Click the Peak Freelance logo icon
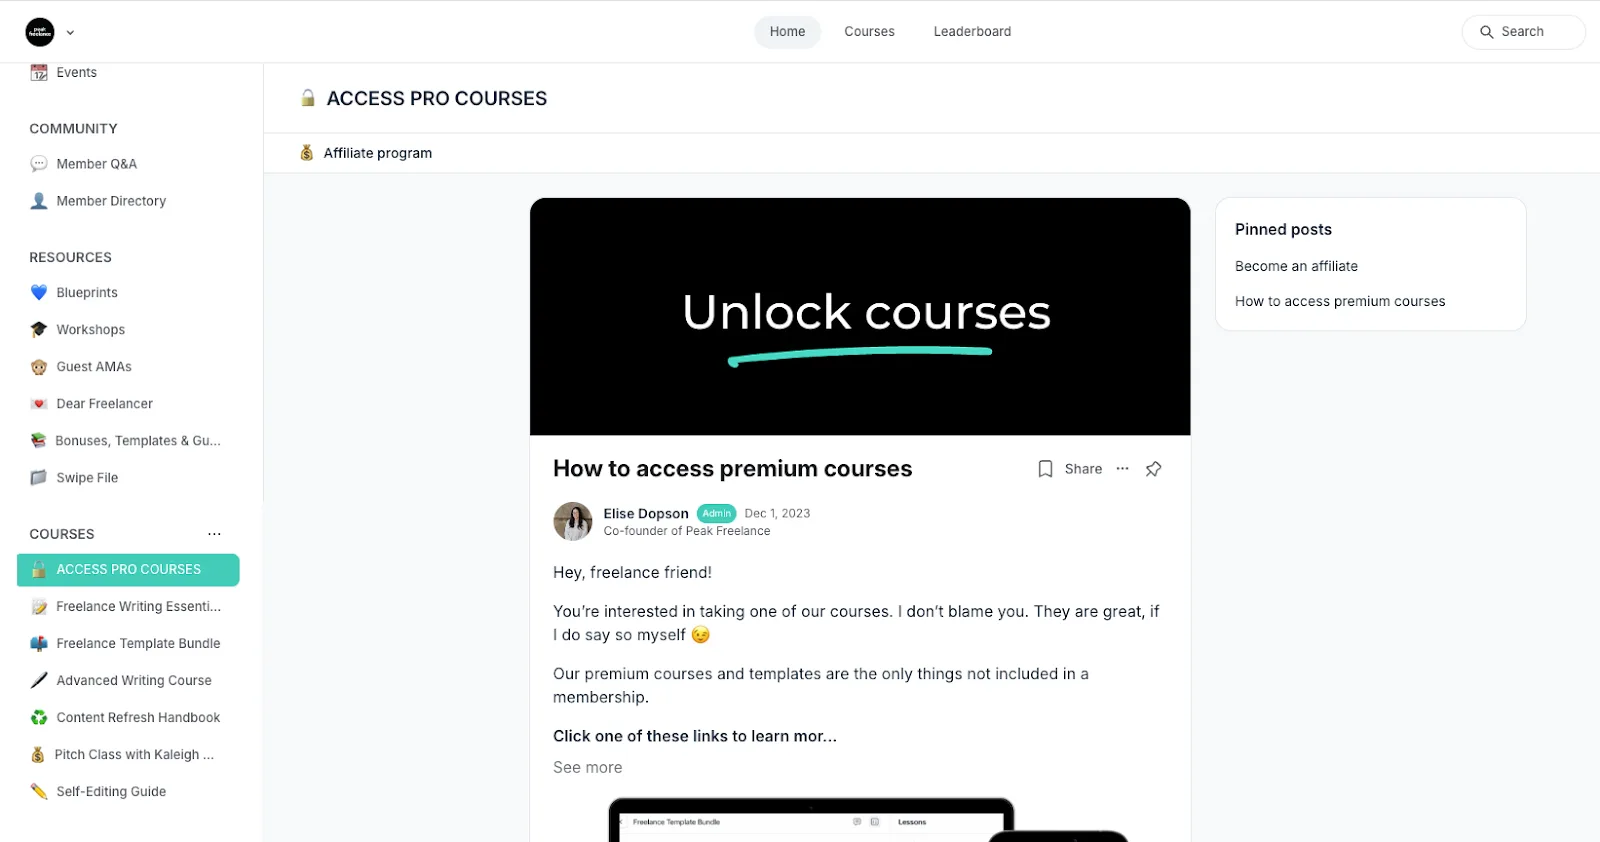The image size is (1600, 842). [40, 32]
